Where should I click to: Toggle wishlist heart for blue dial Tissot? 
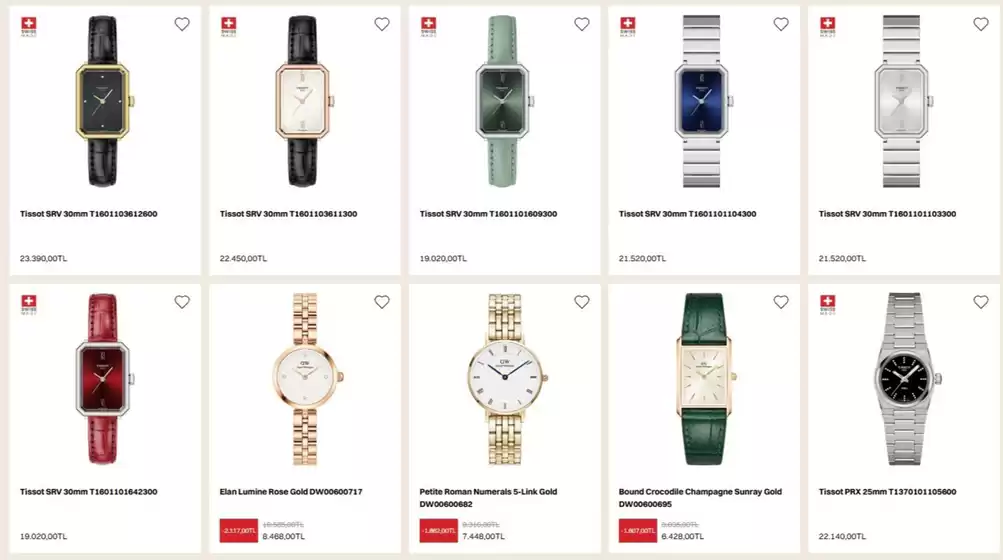[x=781, y=24]
